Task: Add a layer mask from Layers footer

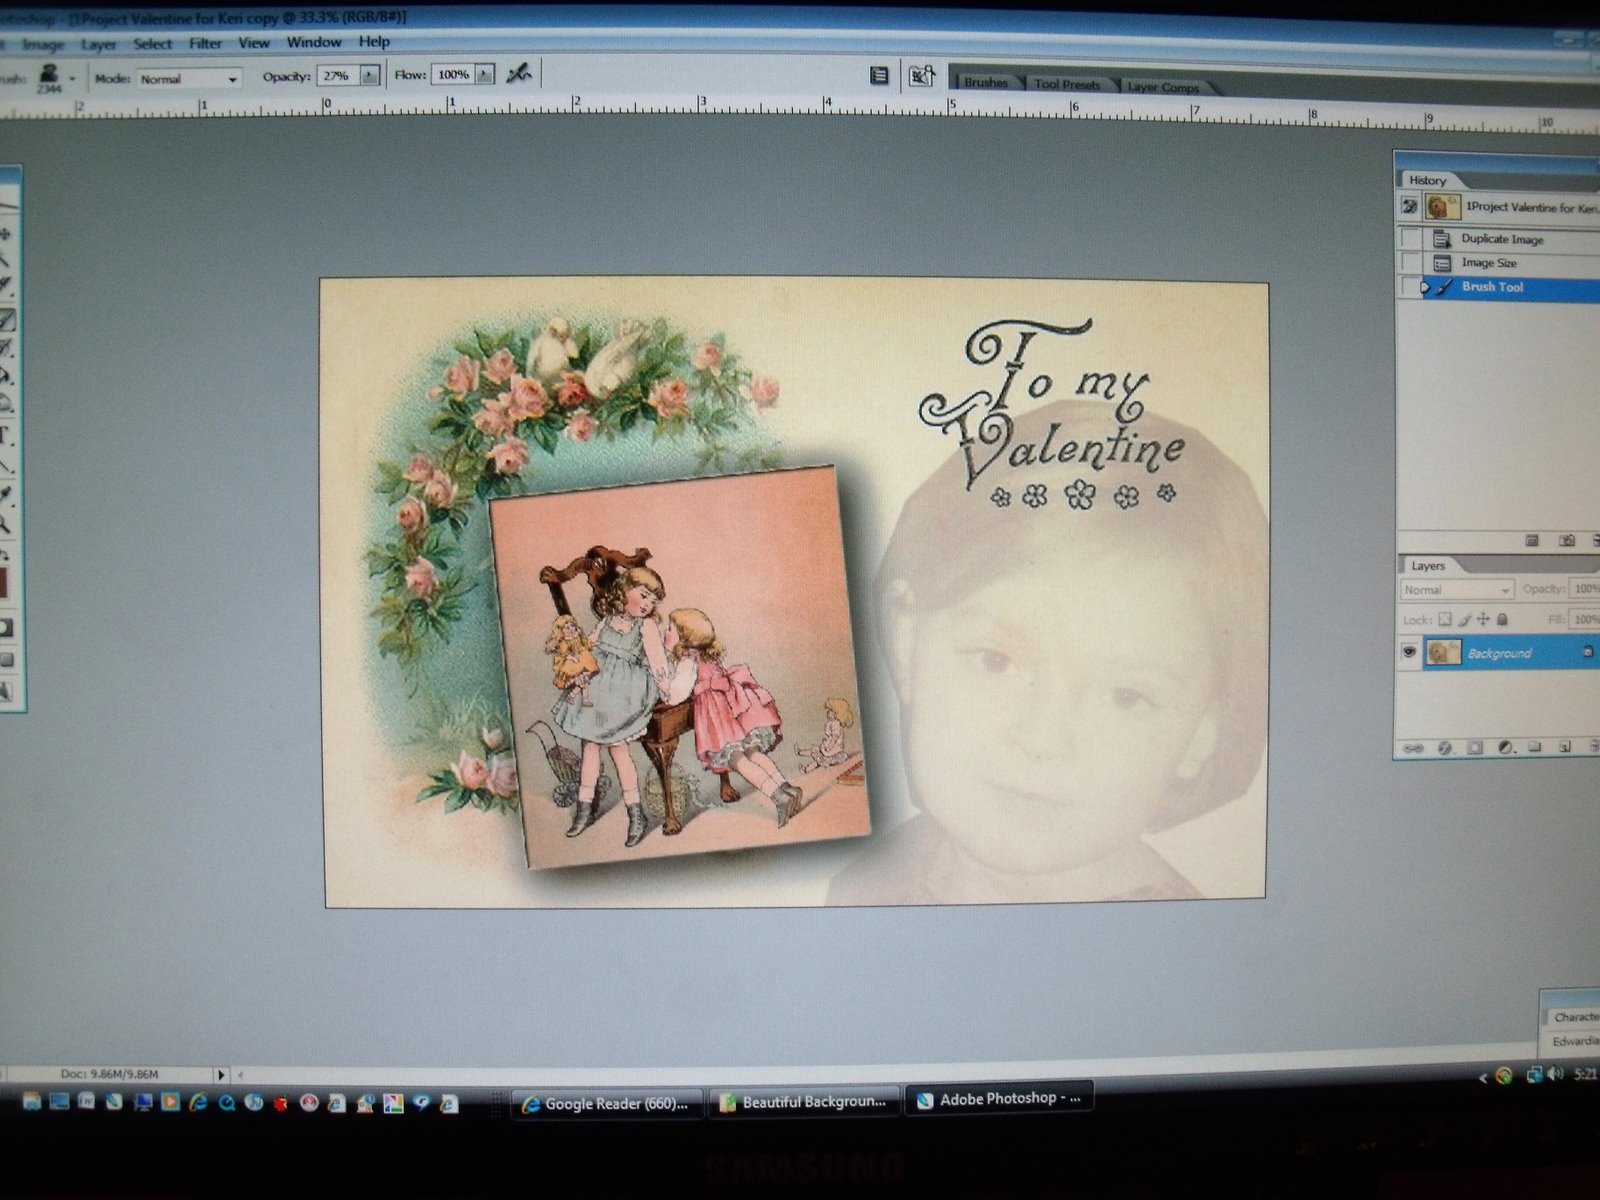Action: tap(1474, 747)
